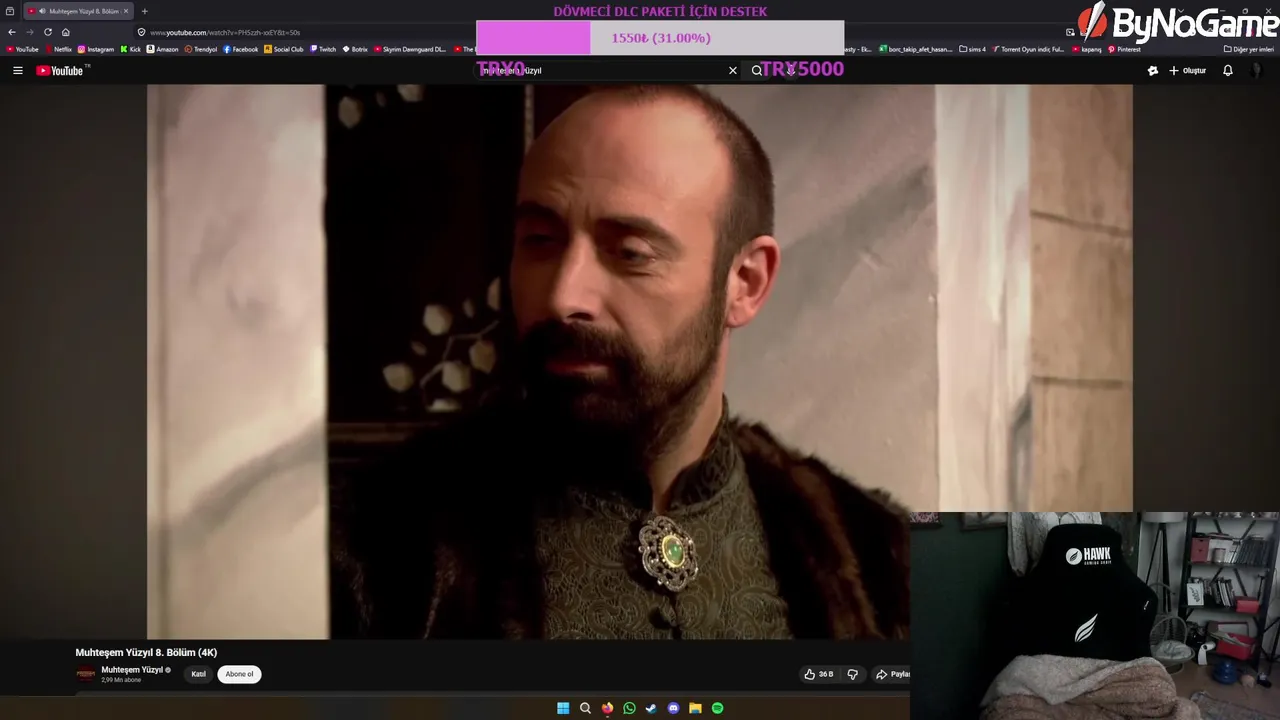Open the Amazon bookmark

[x=163, y=49]
